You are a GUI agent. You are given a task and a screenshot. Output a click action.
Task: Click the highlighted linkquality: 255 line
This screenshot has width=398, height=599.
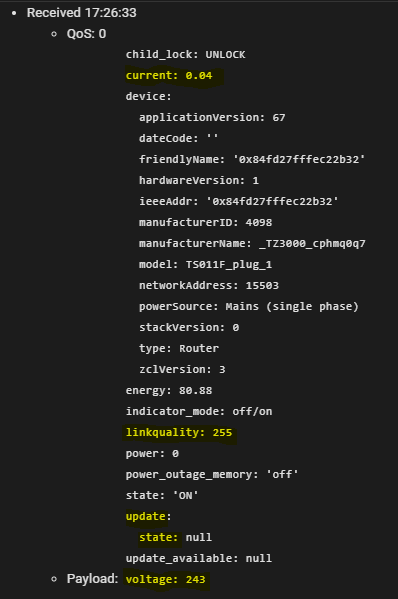(179, 432)
